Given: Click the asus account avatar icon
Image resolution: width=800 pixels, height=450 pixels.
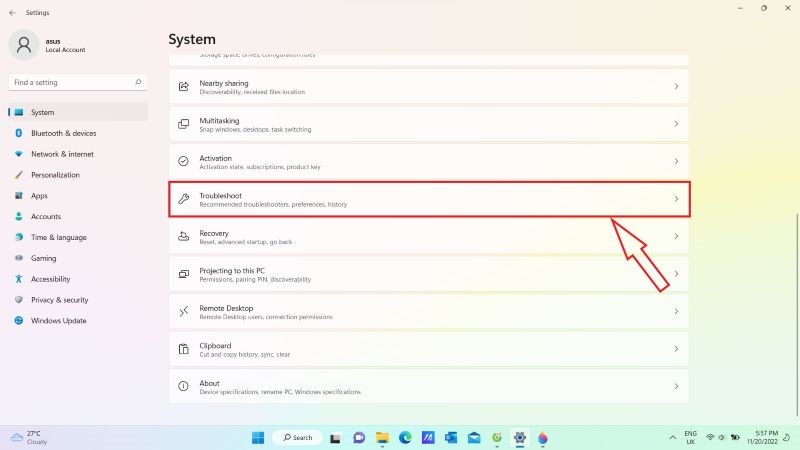Looking at the screenshot, I should pos(23,45).
